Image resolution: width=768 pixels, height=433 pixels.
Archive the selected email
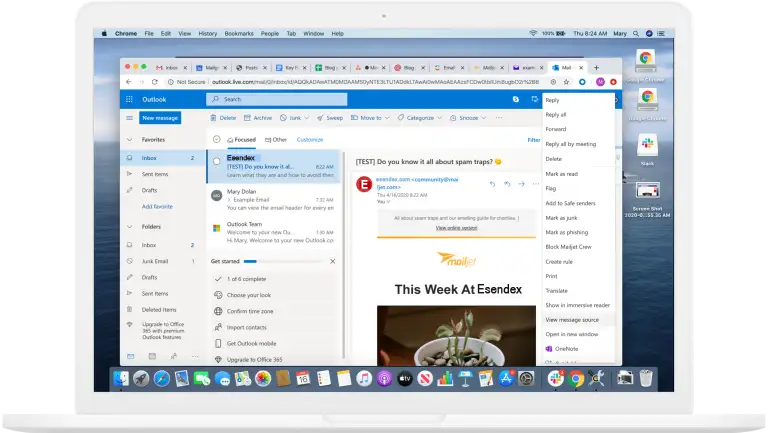tap(258, 118)
